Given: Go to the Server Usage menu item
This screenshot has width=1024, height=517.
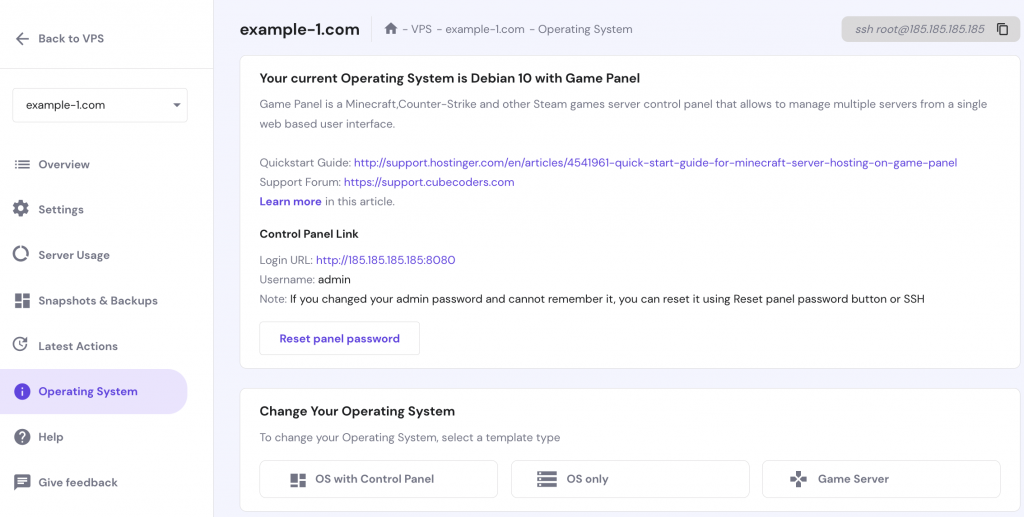Looking at the screenshot, I should (74, 255).
